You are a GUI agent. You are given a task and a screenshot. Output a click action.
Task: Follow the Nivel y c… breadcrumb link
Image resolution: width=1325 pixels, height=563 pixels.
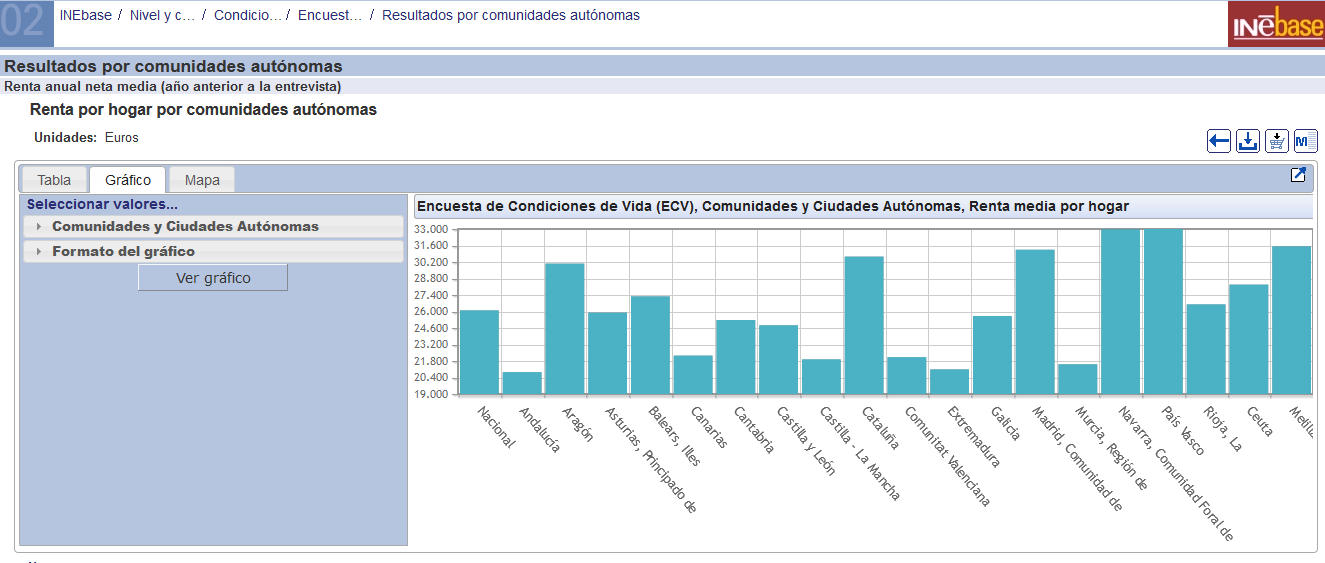pos(162,15)
